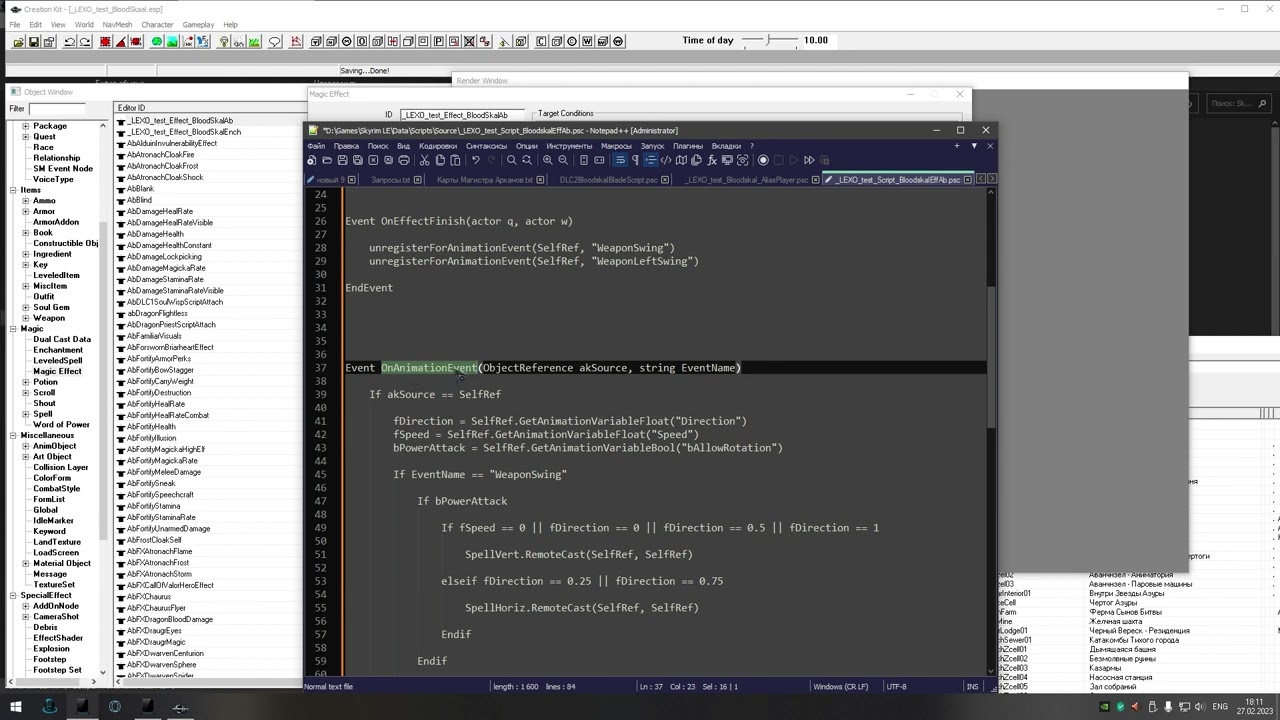
Task: Toggle Notepad++ indent guide icon
Action: coord(650,160)
